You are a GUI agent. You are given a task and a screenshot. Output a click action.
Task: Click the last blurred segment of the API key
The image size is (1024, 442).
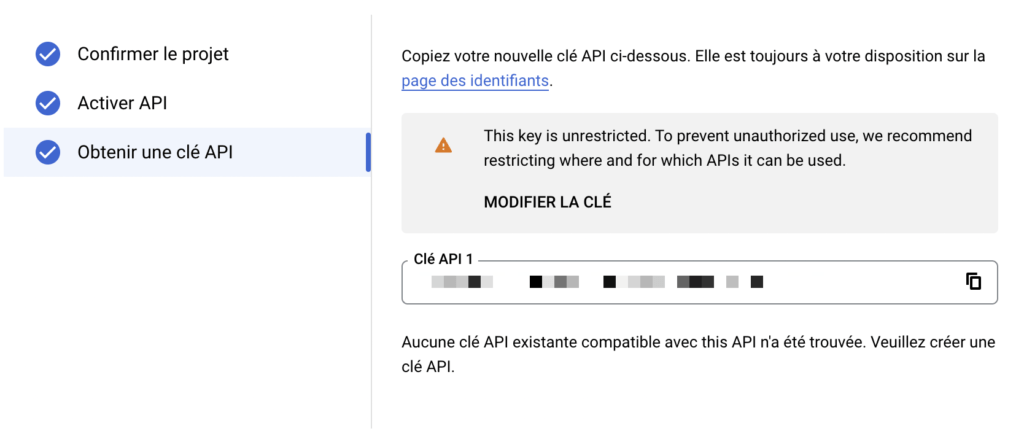pyautogui.click(x=757, y=282)
